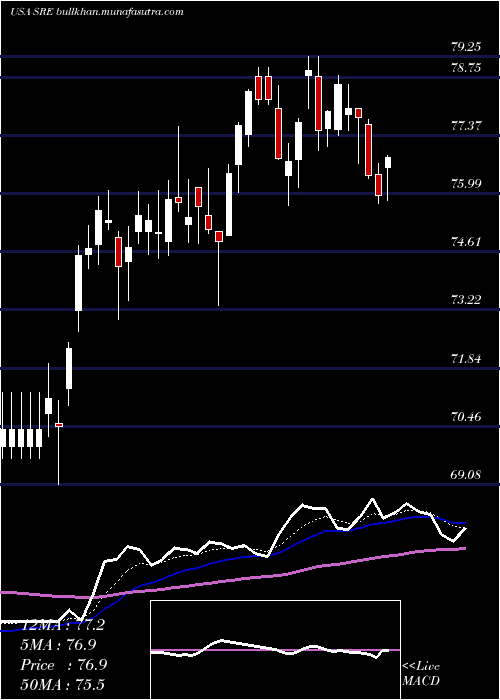Click the 77.37 price level label
Image resolution: width=500 pixels, height=700 pixels.
[466, 125]
